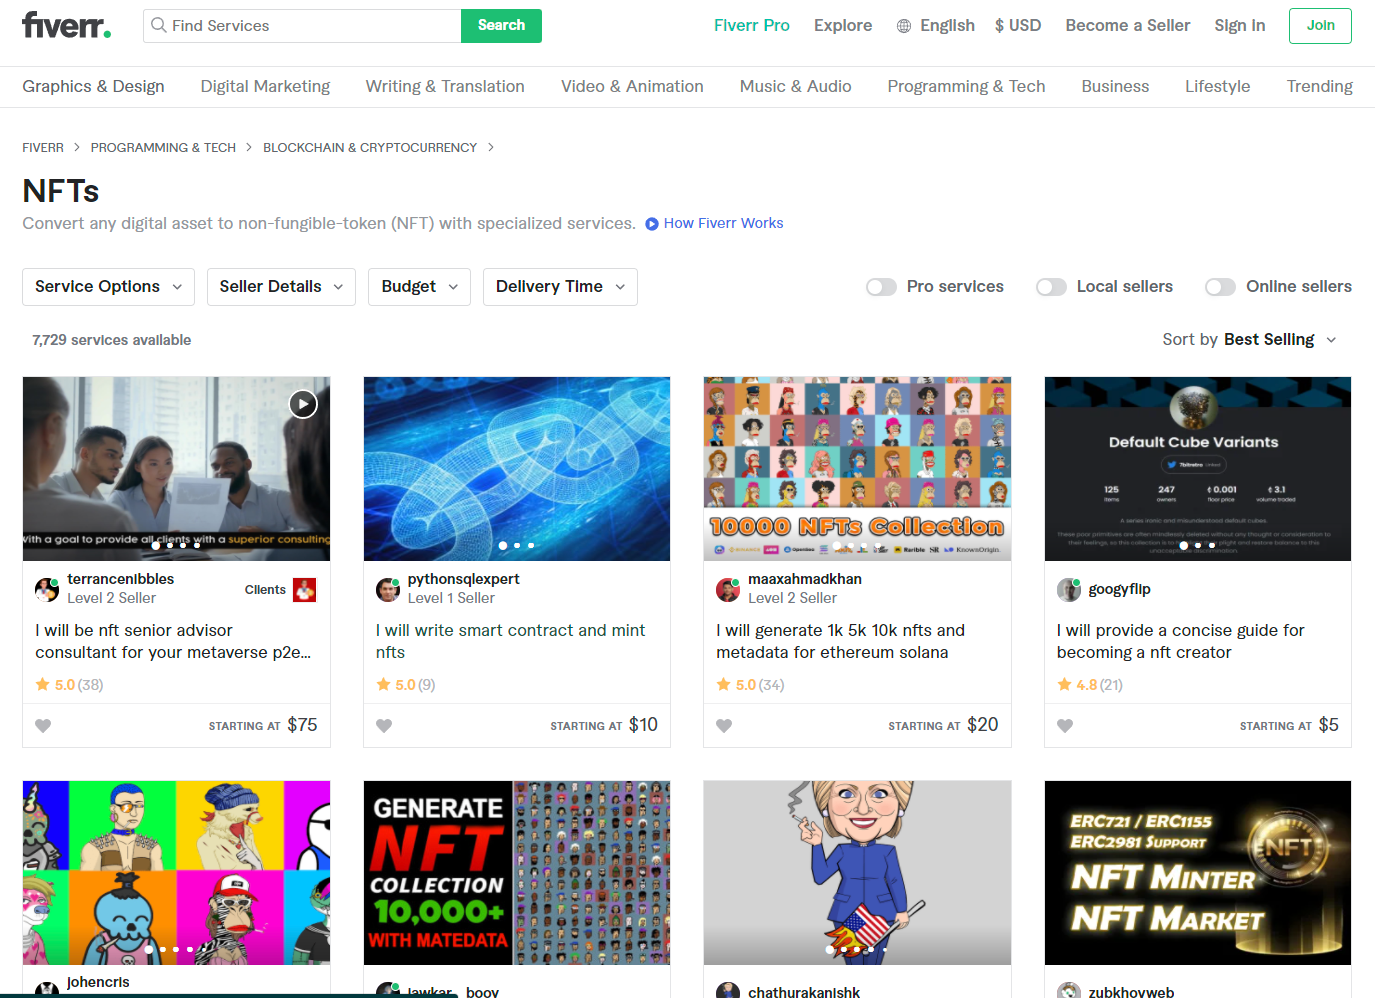Screen dimensions: 1375x998
Task: Save maaxahmadkhan gig using heart icon
Action: 724,726
